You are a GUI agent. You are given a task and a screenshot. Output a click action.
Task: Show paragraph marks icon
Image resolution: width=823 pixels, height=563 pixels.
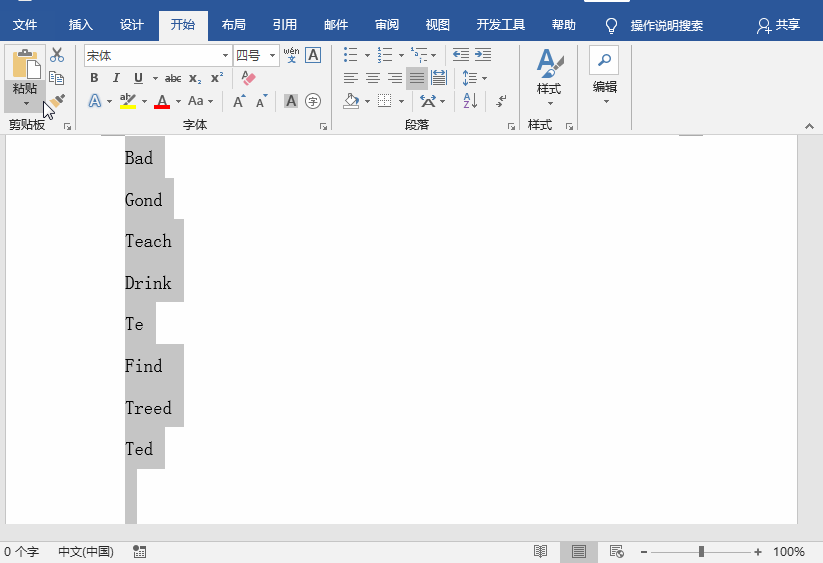(x=501, y=101)
